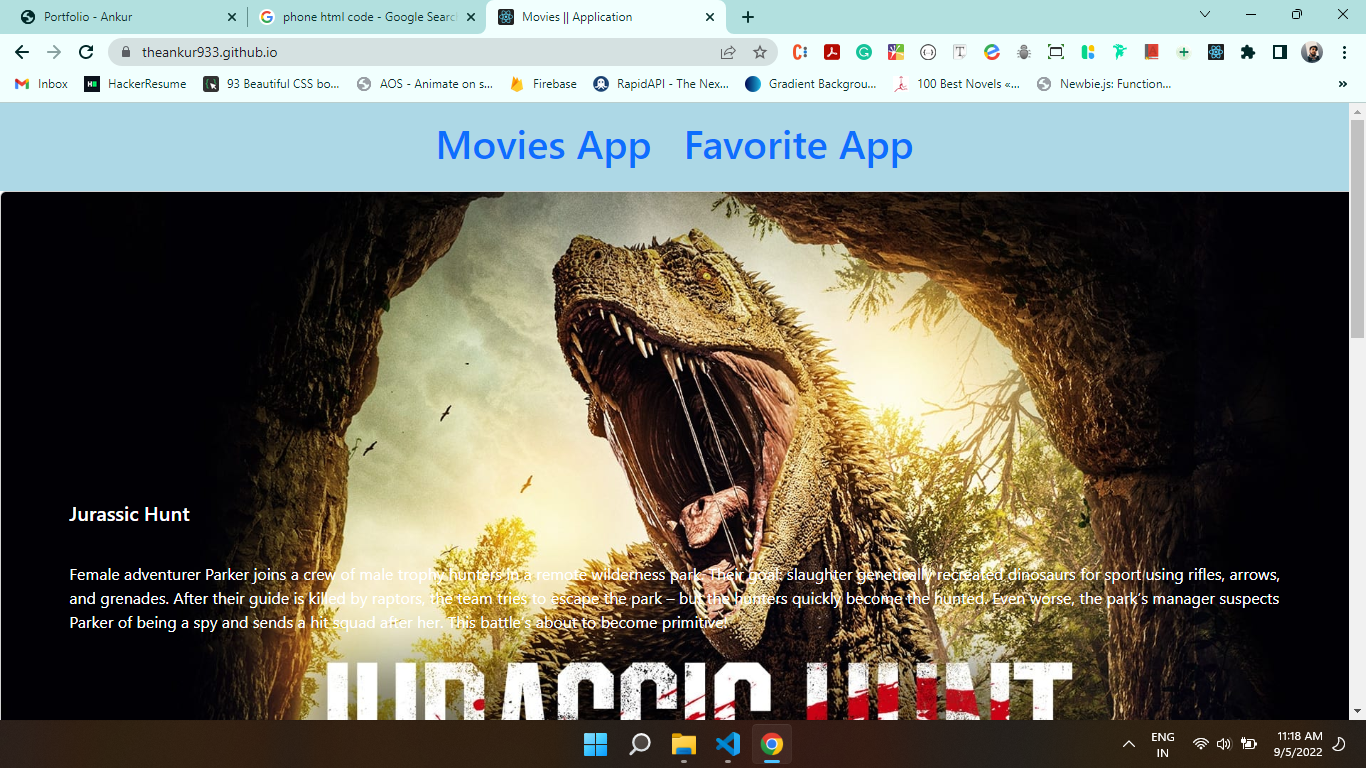
Task: Click the Grammarly extension icon
Action: [x=863, y=52]
